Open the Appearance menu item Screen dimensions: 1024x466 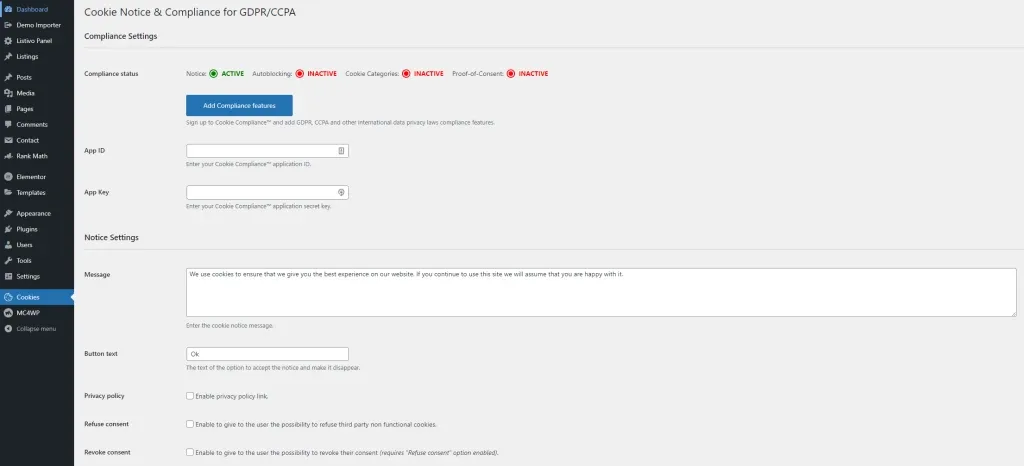37,213
